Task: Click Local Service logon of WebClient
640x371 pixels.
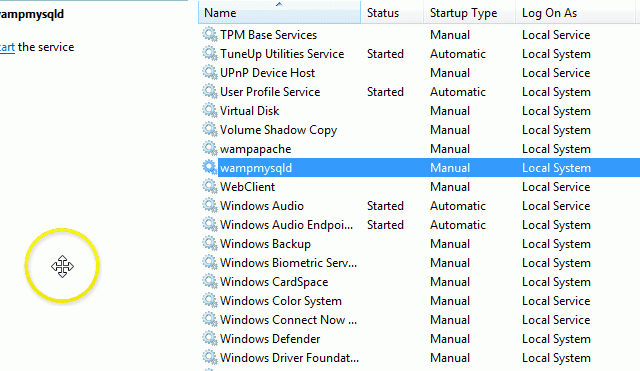Action: pyautogui.click(x=556, y=187)
